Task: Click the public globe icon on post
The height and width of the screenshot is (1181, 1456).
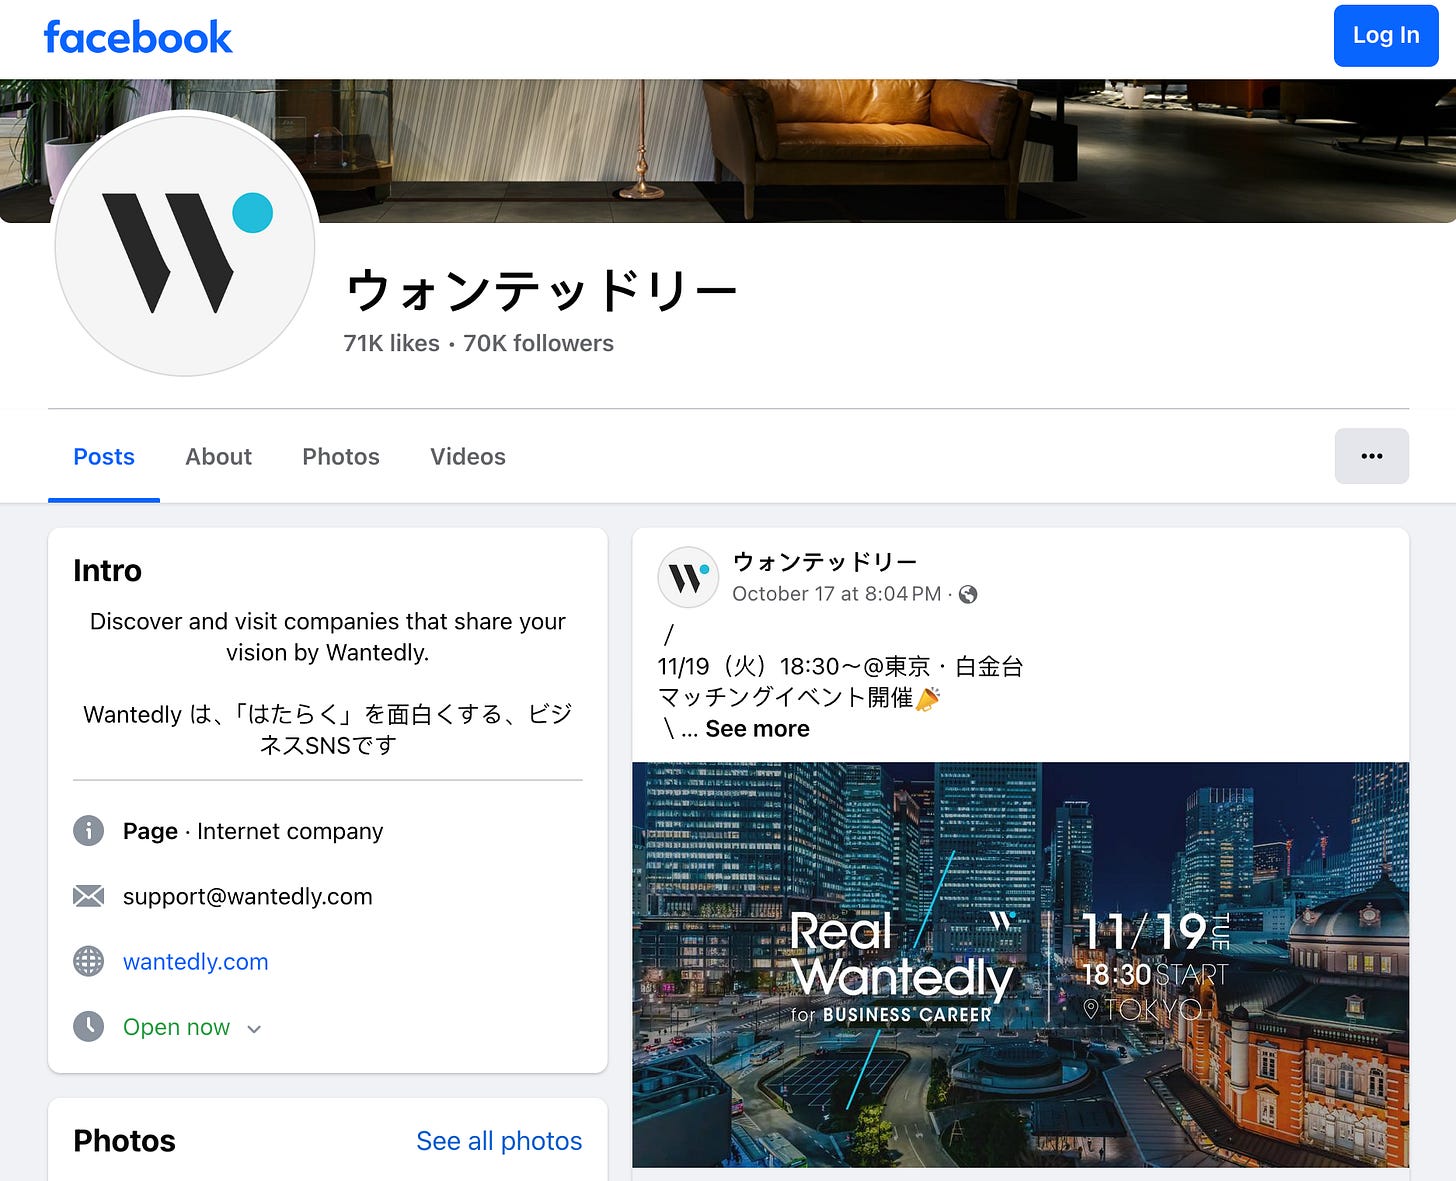Action: (968, 594)
